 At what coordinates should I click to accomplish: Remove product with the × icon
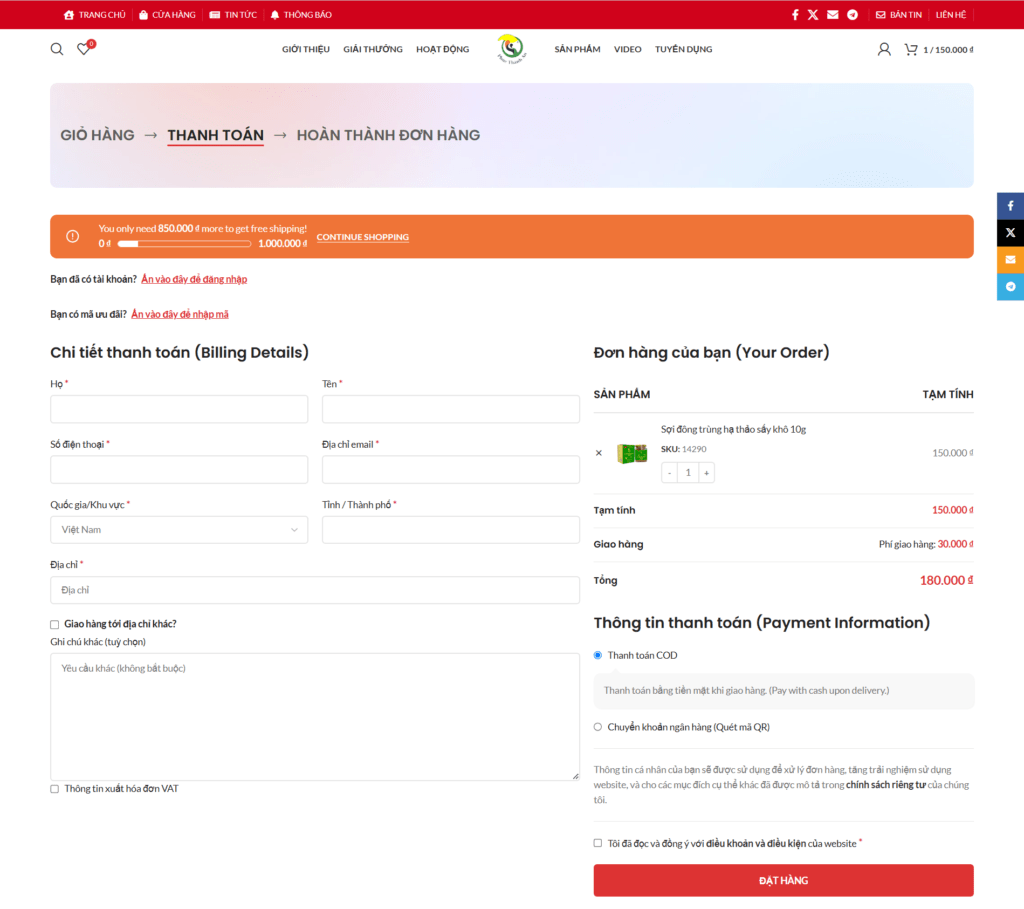coord(599,453)
